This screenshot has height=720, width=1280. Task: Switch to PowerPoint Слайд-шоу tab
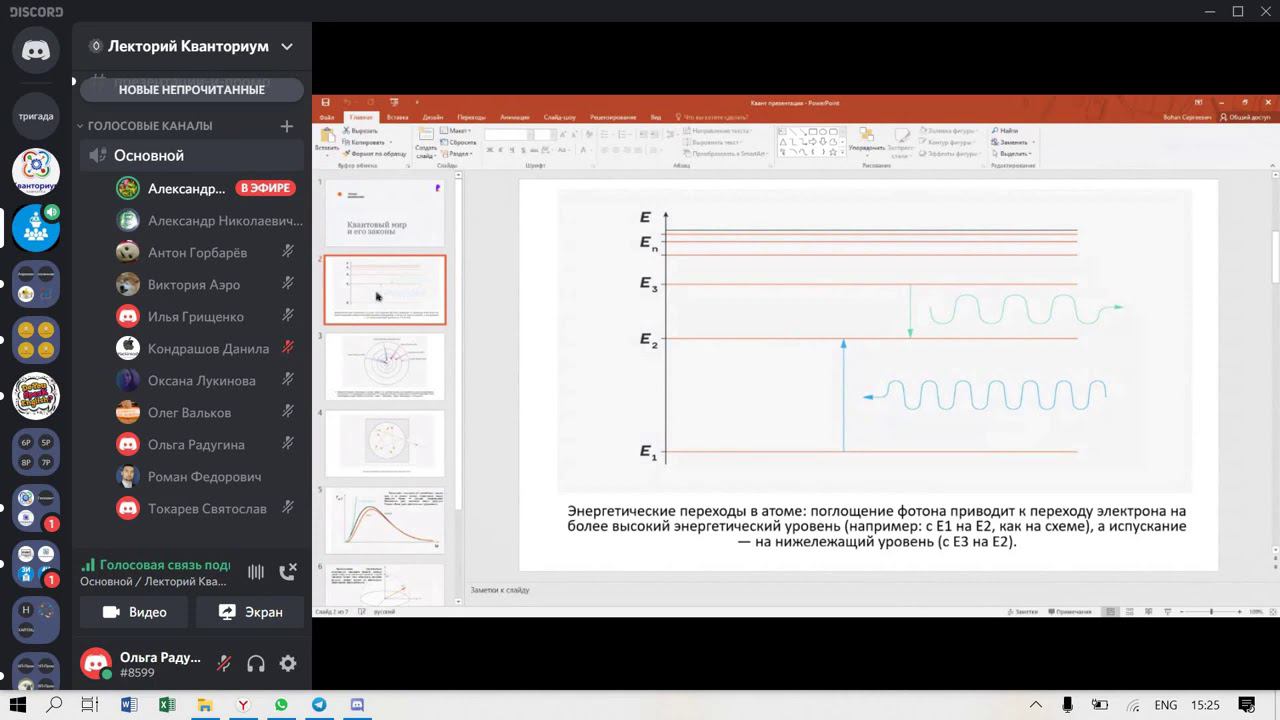(x=560, y=118)
